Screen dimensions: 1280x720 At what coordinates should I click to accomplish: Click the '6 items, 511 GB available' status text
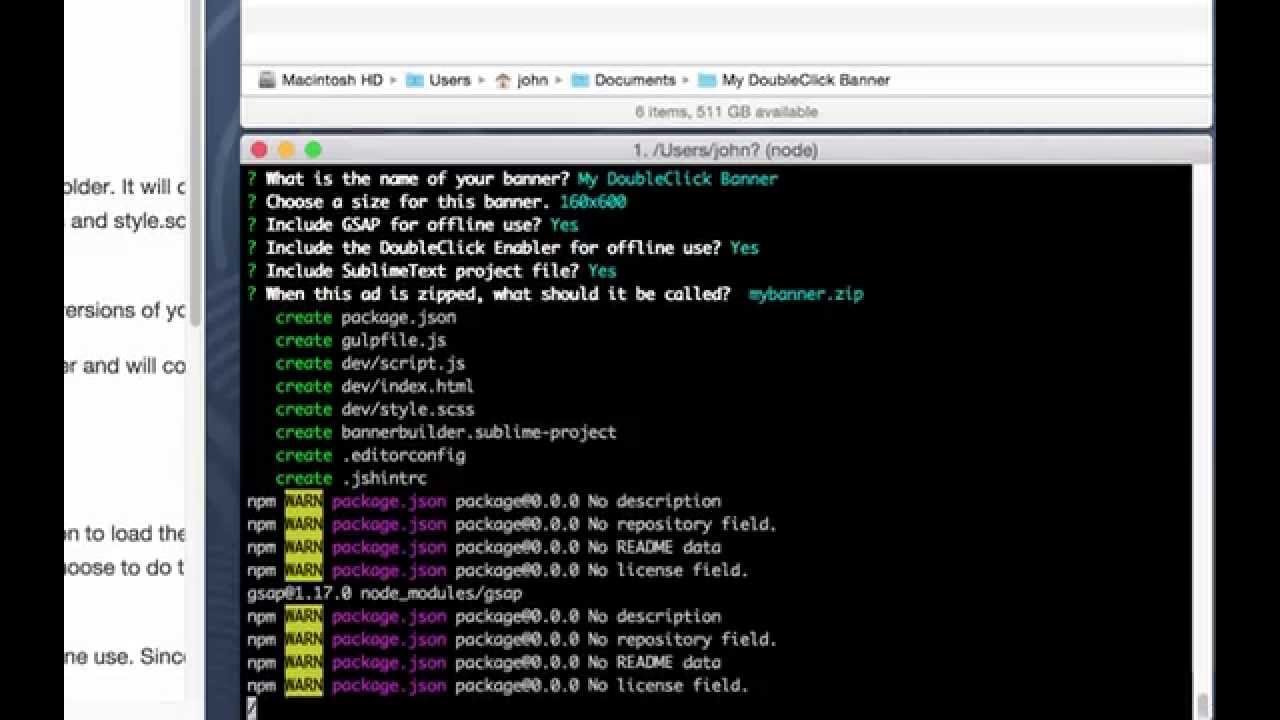726,112
